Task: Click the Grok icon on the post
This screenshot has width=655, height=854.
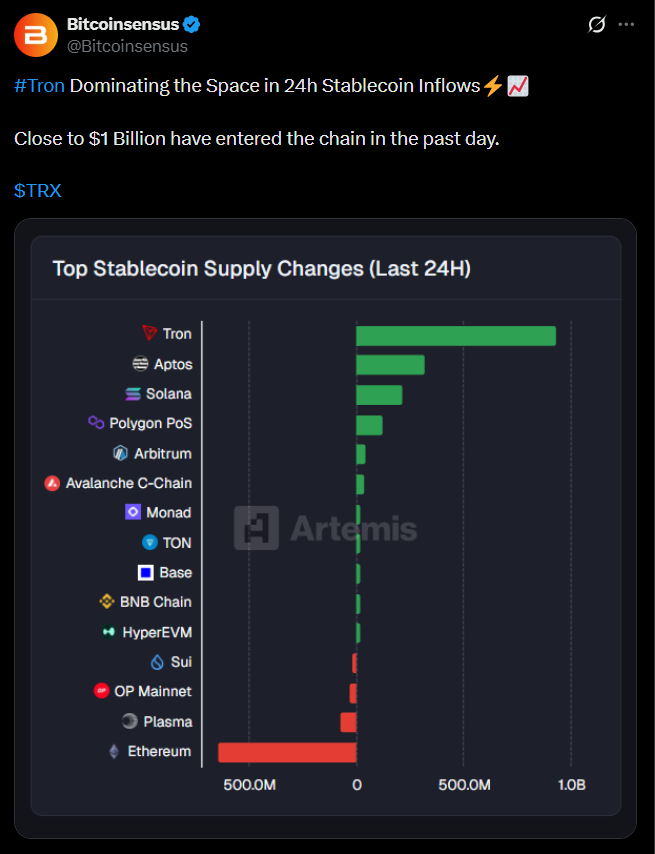Action: [597, 24]
